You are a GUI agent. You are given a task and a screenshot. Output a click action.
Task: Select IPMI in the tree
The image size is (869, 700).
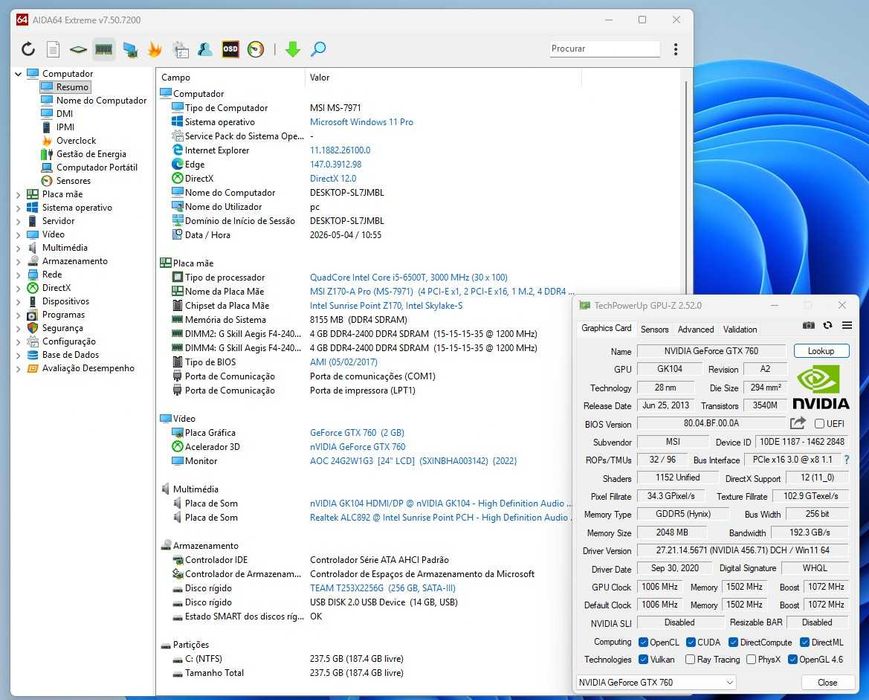click(65, 127)
